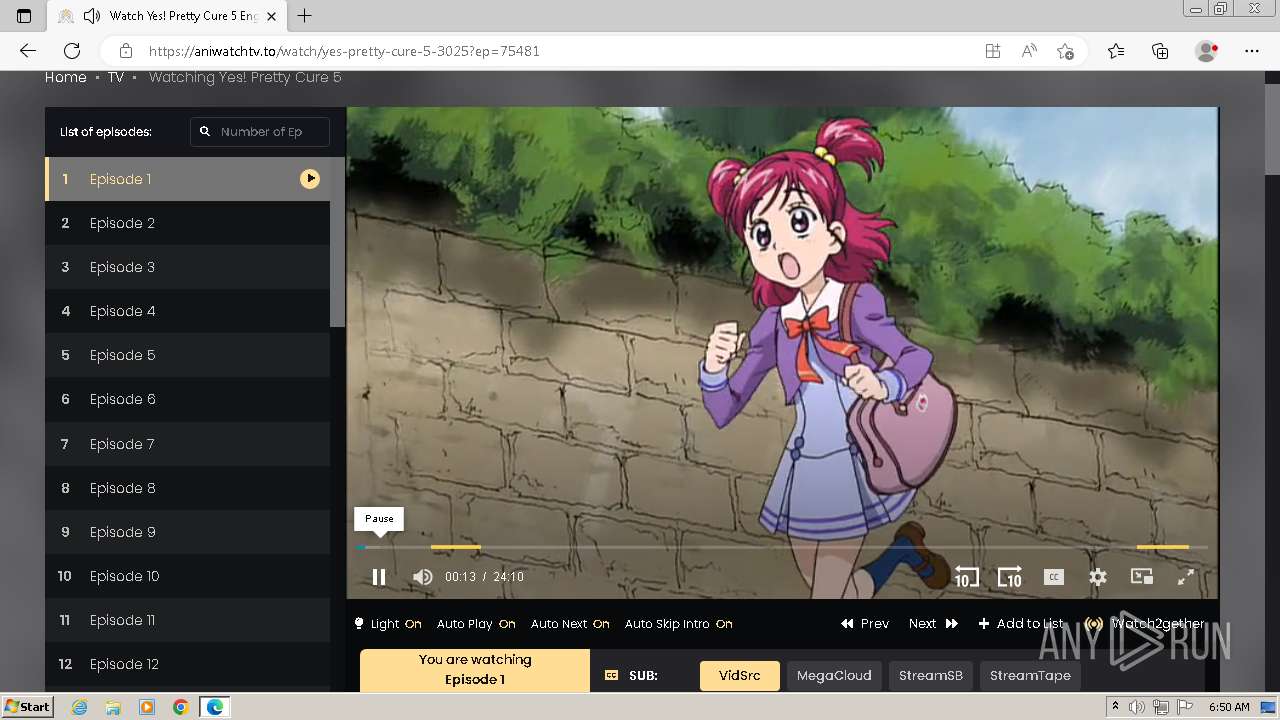Screen dimensions: 1280x720
Task: Enter fullscreen video mode
Action: click(1186, 577)
